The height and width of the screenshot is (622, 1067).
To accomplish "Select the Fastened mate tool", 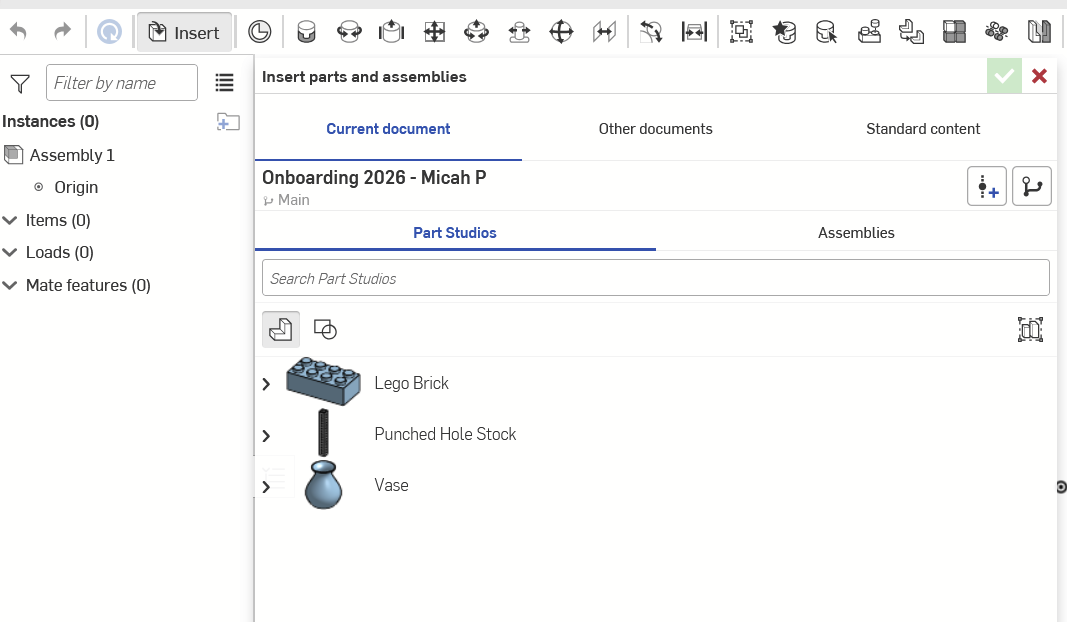I will coord(306,31).
